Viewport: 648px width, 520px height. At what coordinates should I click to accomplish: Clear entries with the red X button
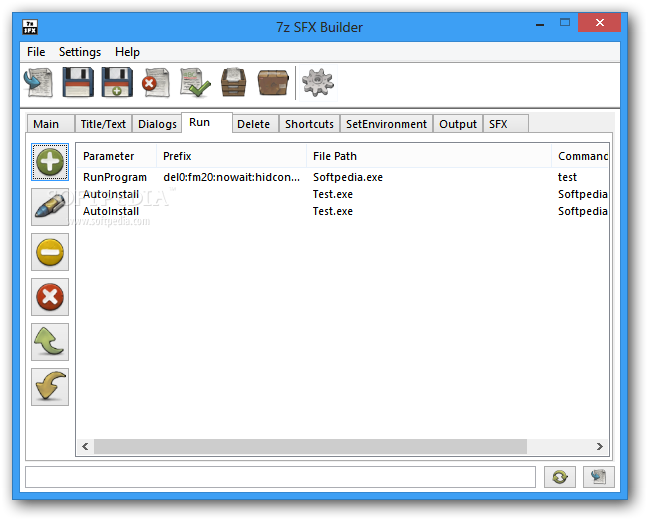[50, 297]
